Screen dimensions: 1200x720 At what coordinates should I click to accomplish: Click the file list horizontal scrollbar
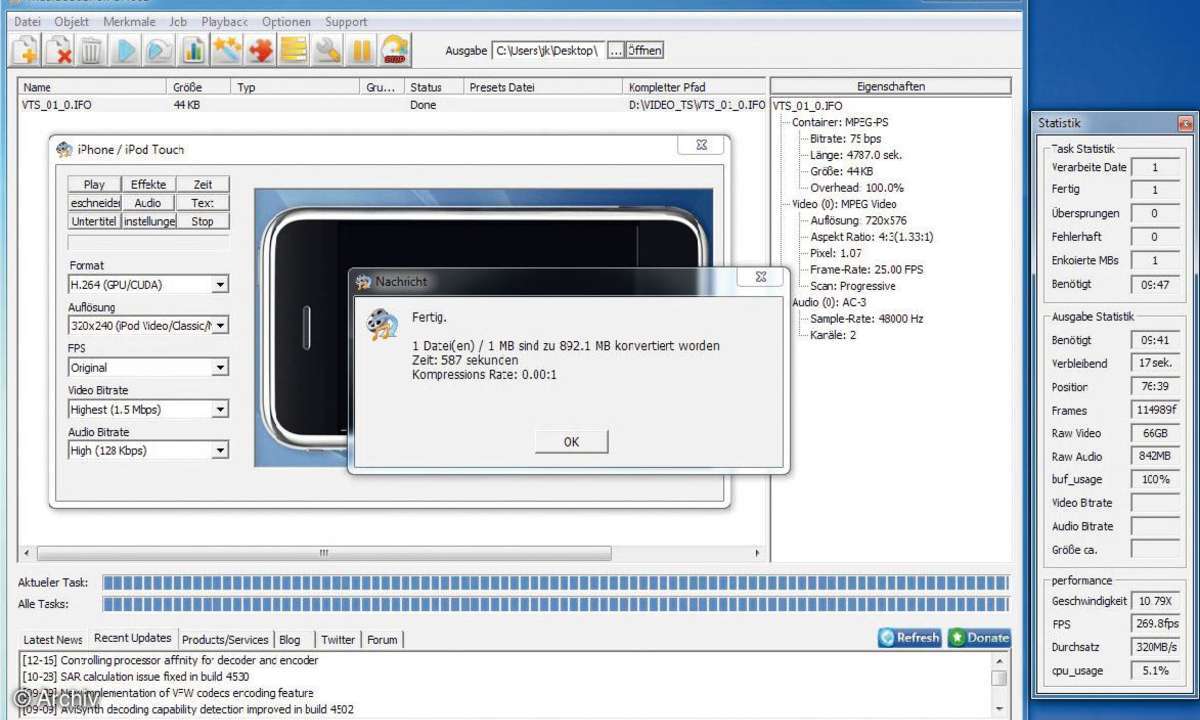pyautogui.click(x=323, y=553)
